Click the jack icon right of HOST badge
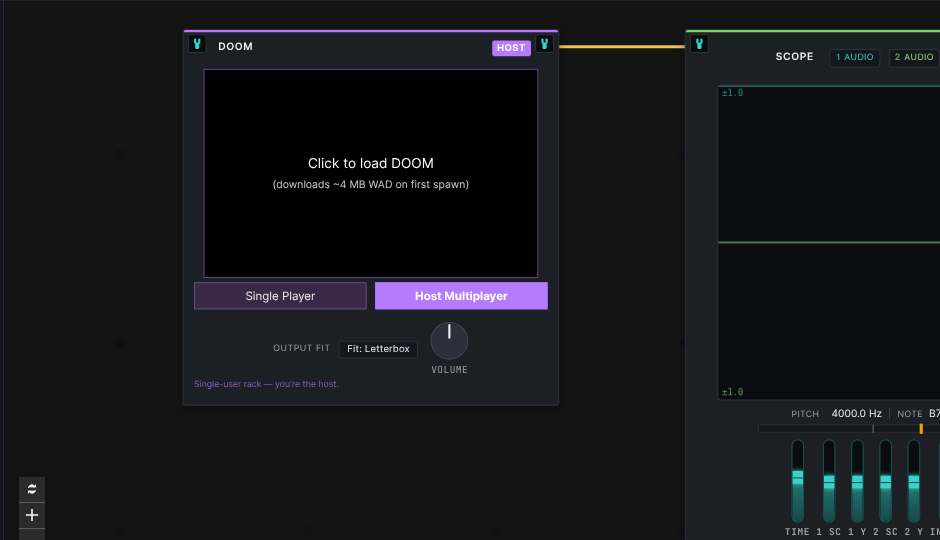The image size is (940, 540). (544, 44)
